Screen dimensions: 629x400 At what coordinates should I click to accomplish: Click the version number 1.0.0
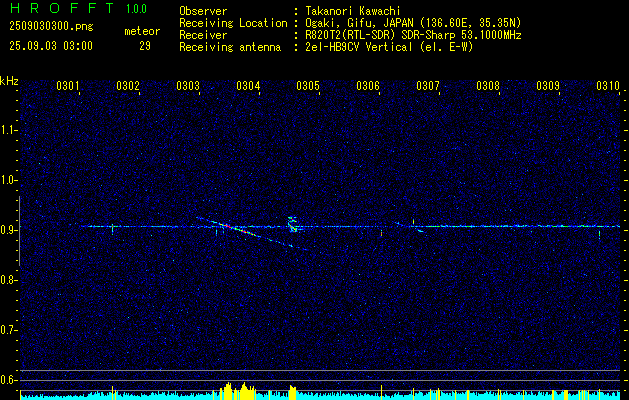click(x=136, y=9)
